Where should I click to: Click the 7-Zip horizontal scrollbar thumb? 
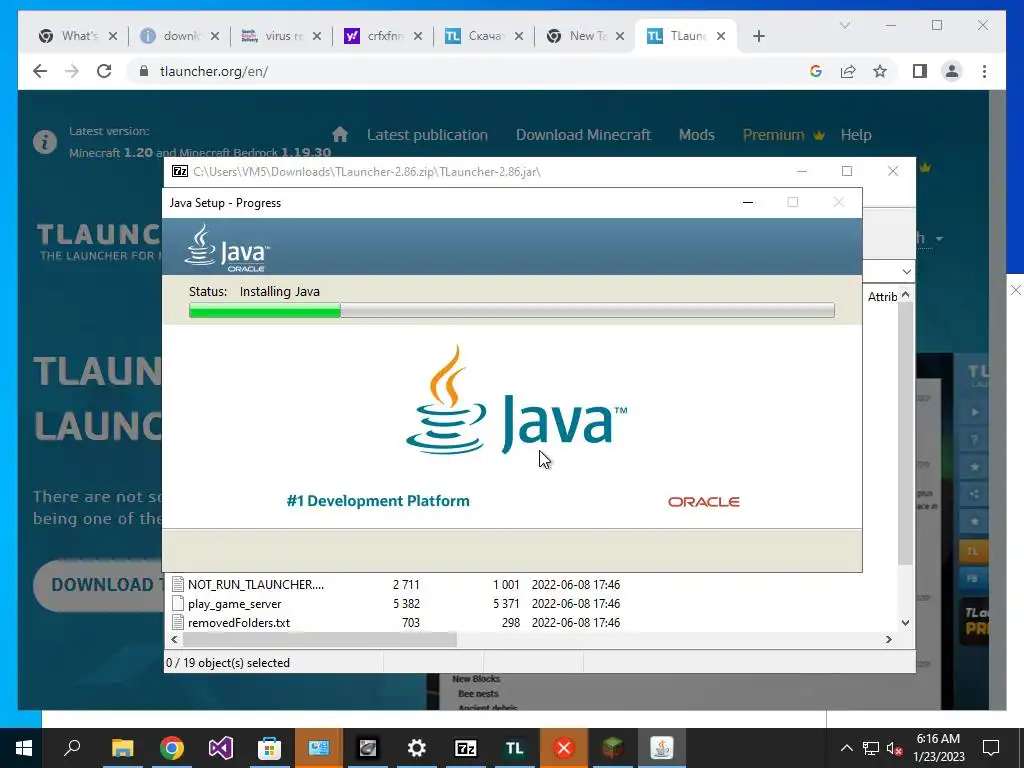point(319,639)
